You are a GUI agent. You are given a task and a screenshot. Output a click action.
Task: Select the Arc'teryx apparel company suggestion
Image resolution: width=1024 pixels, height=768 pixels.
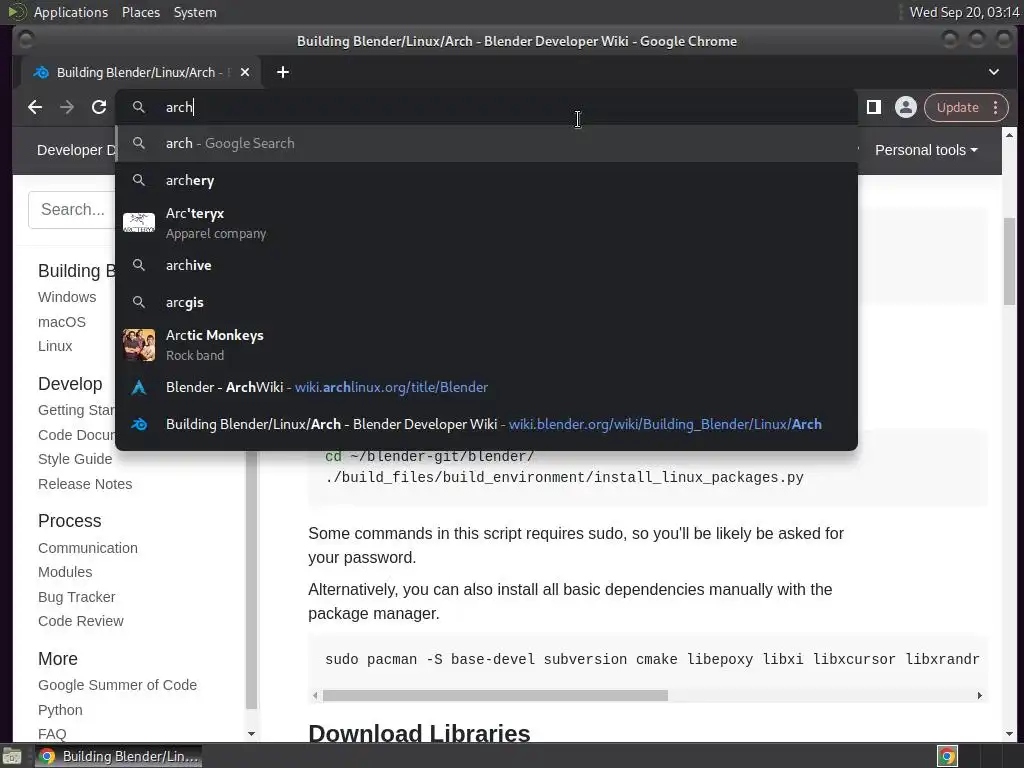[x=487, y=223]
